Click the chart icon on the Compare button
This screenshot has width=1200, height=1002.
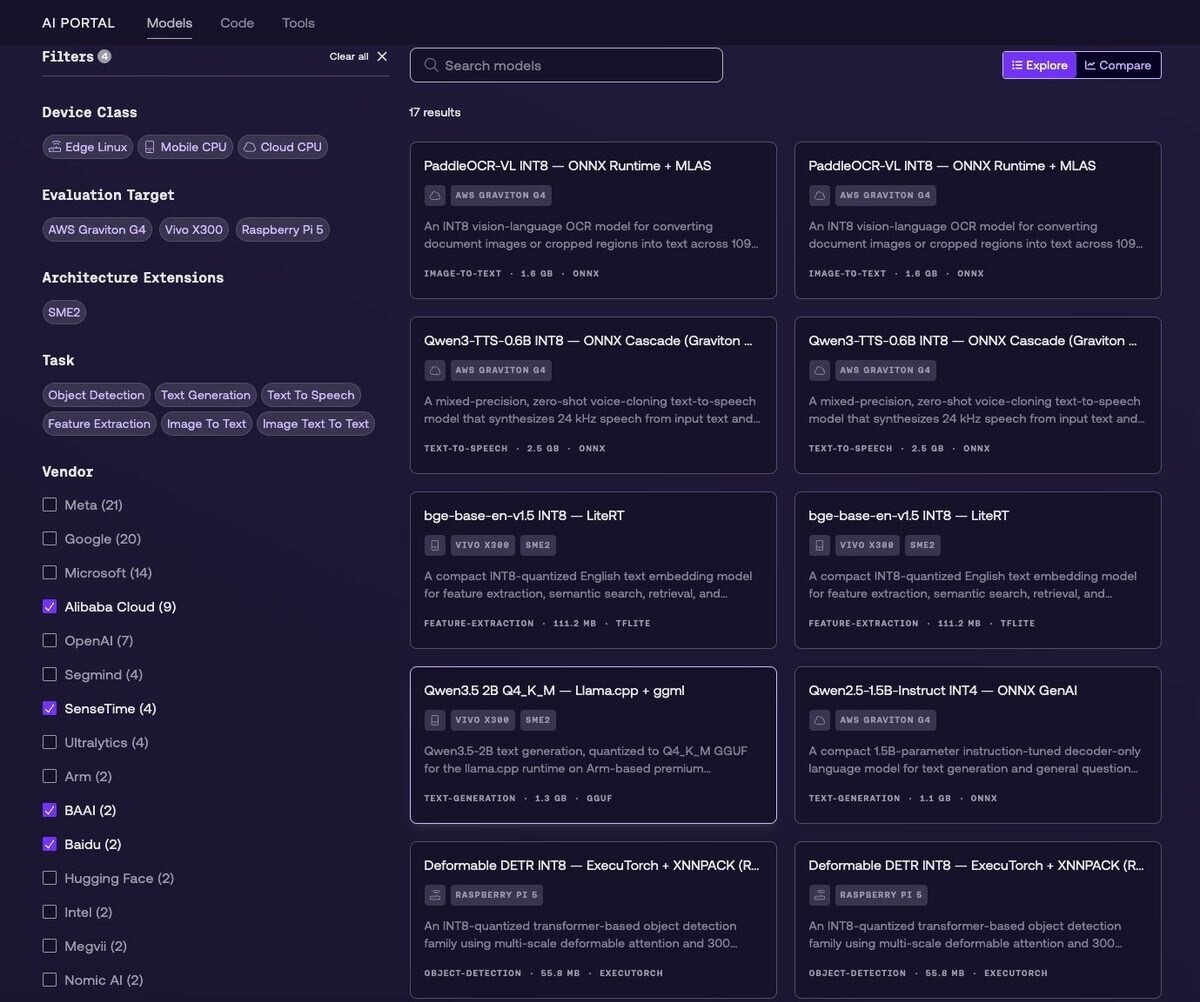[x=1090, y=65]
